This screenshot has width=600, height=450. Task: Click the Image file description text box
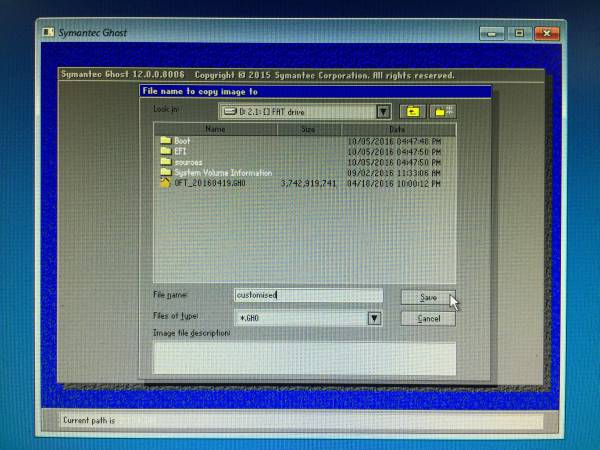pyautogui.click(x=304, y=357)
